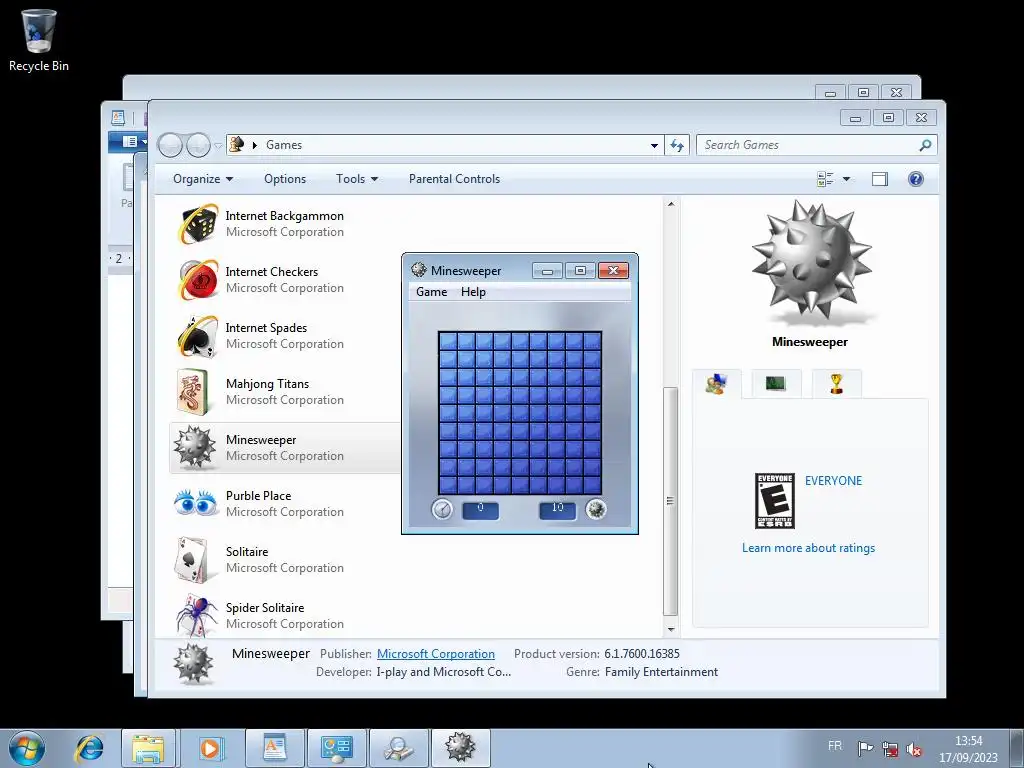Click the refresh icon next to address bar

click(x=677, y=145)
